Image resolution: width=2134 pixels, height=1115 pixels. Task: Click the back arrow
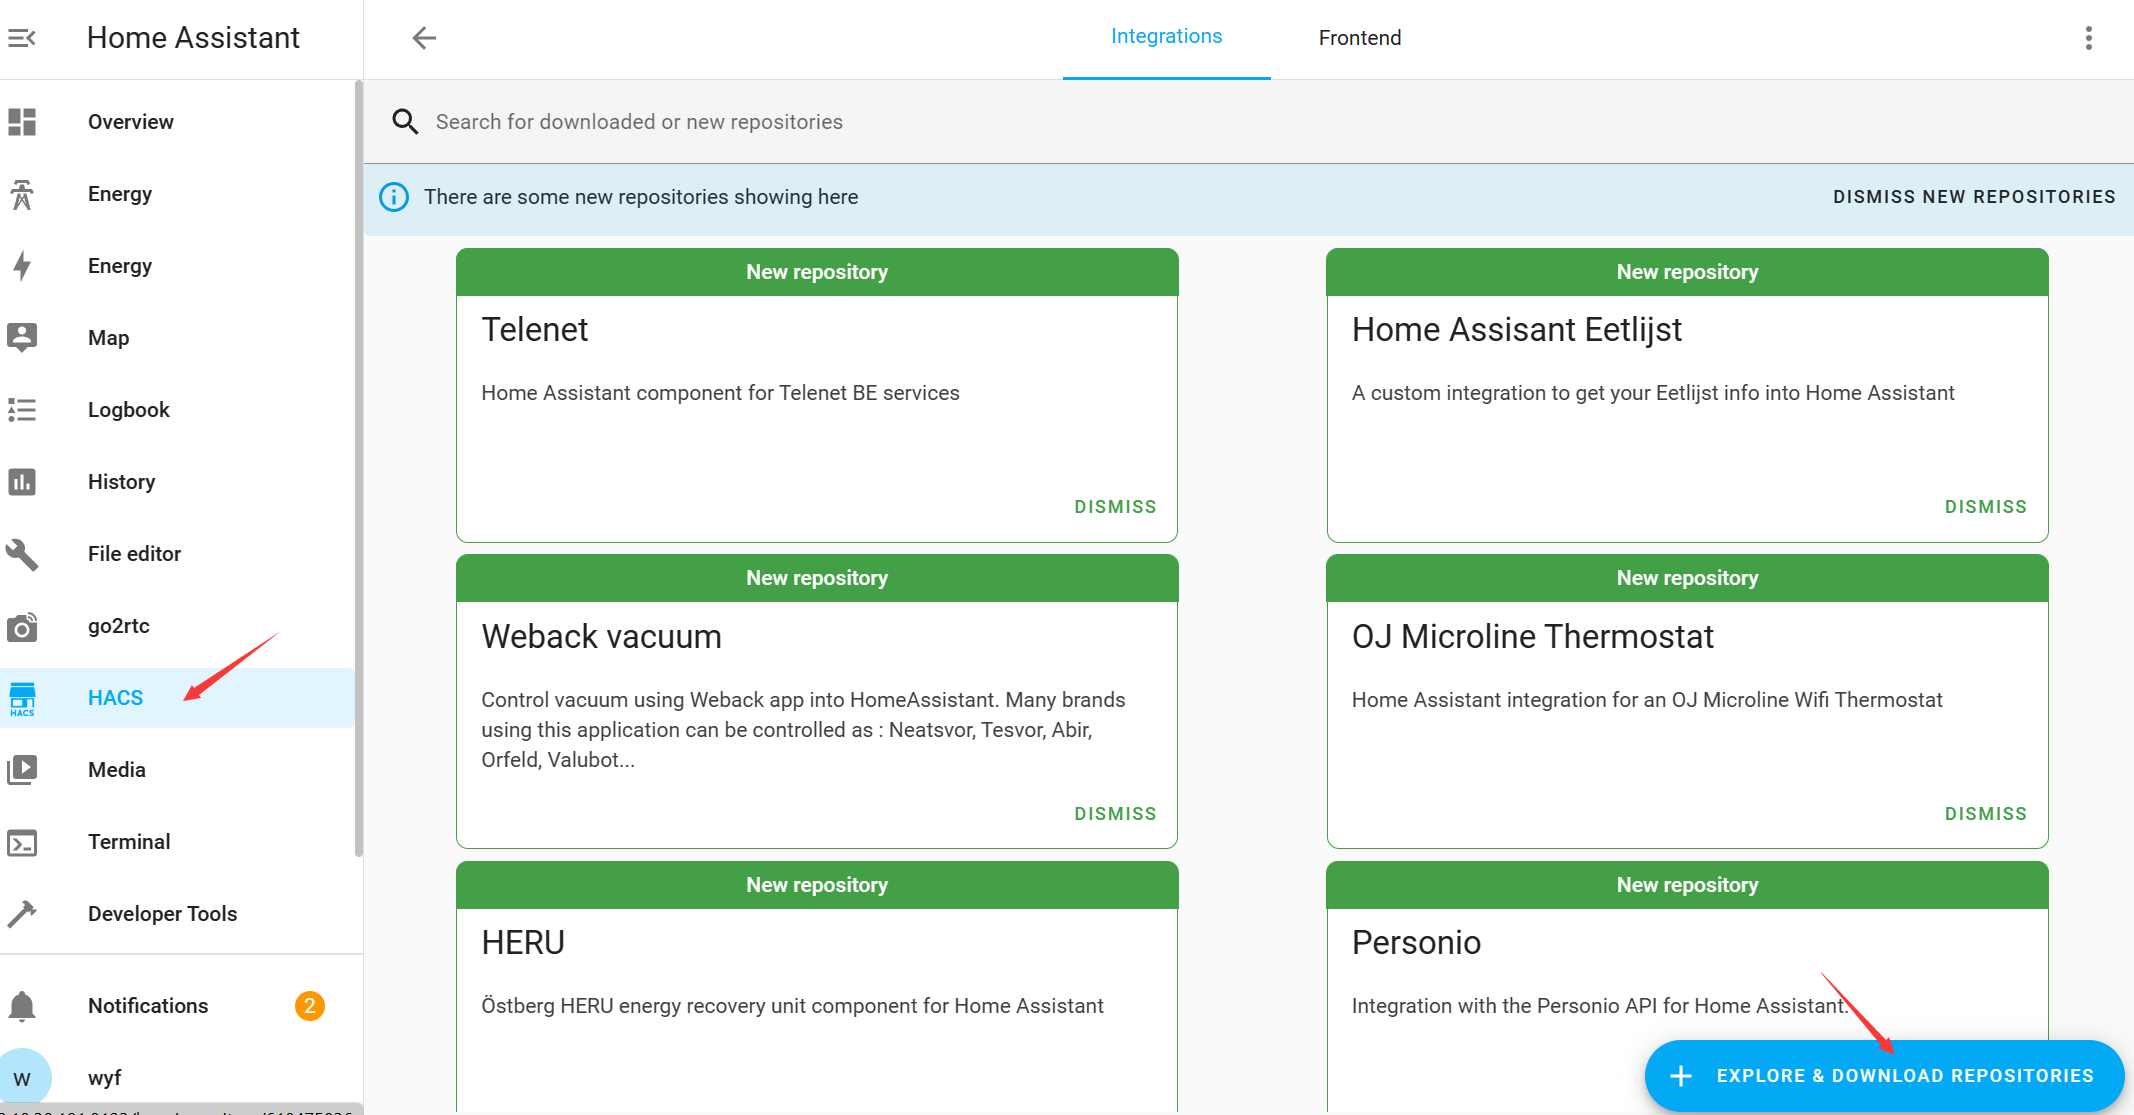[424, 38]
